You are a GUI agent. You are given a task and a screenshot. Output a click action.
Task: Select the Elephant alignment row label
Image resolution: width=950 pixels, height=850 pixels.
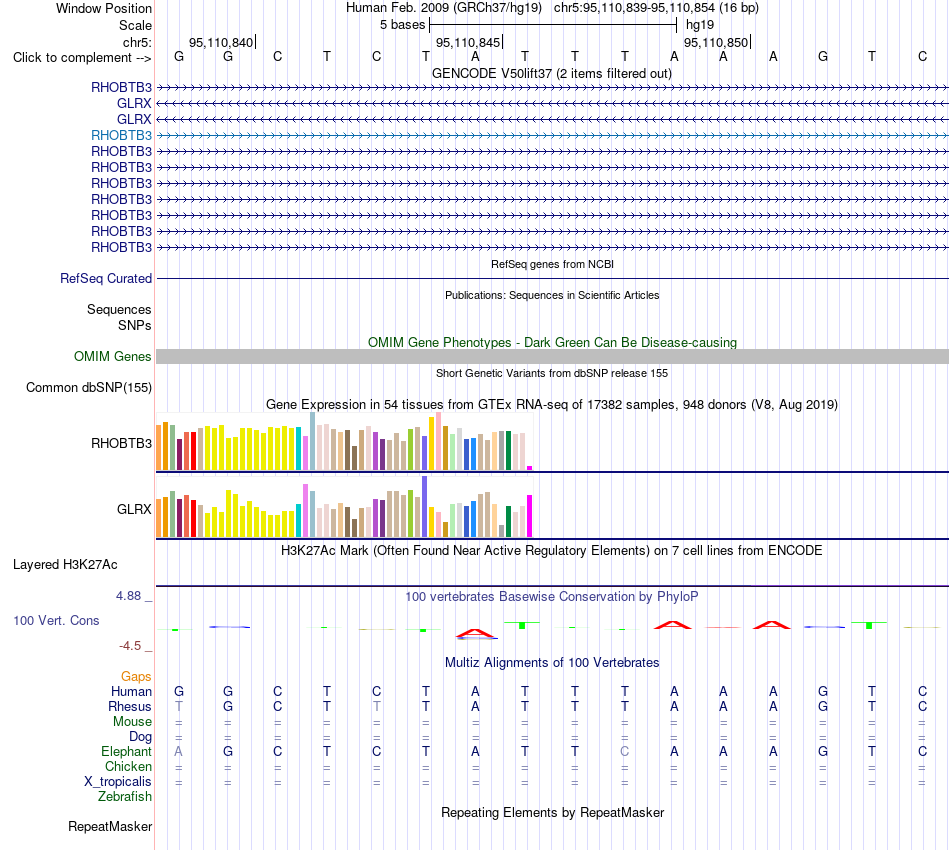(126, 751)
